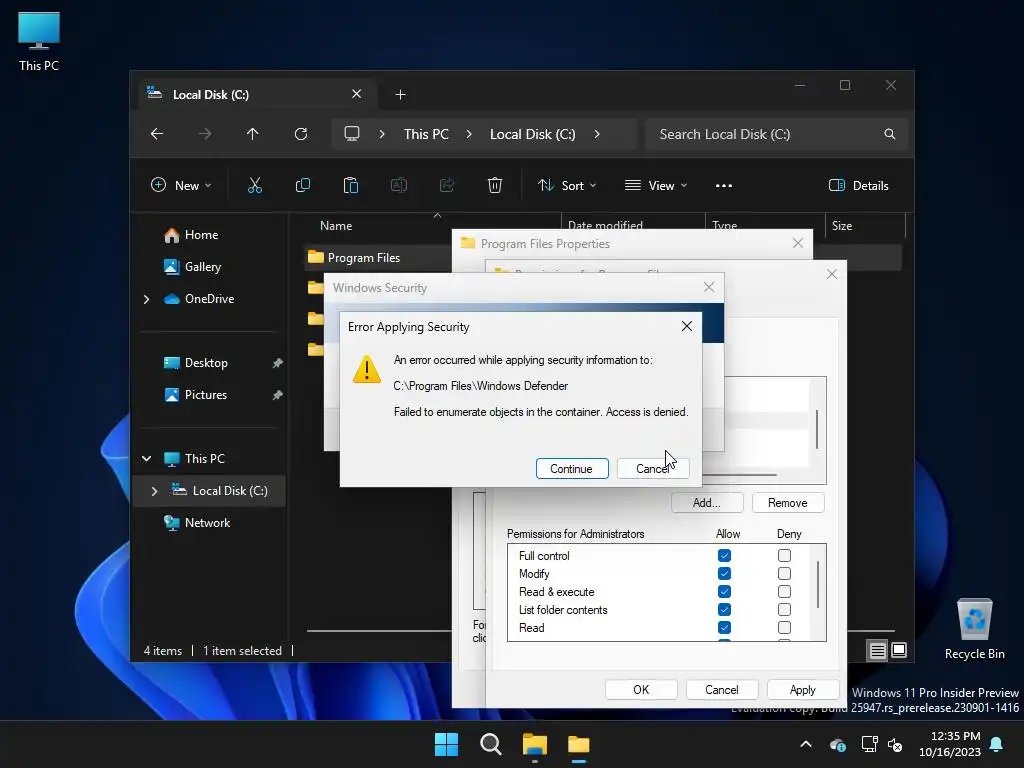This screenshot has height=768, width=1024.
Task: Add a new tab in File Explorer
Action: (400, 95)
